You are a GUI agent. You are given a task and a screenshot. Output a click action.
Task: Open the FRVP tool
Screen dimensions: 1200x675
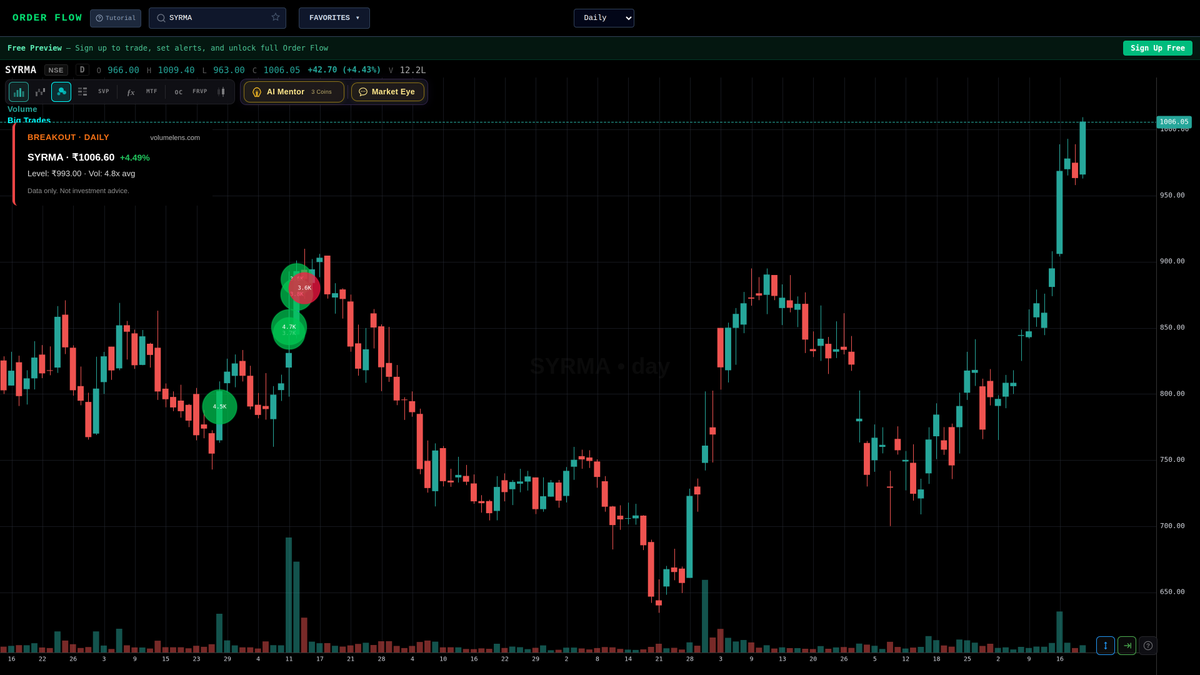[199, 91]
